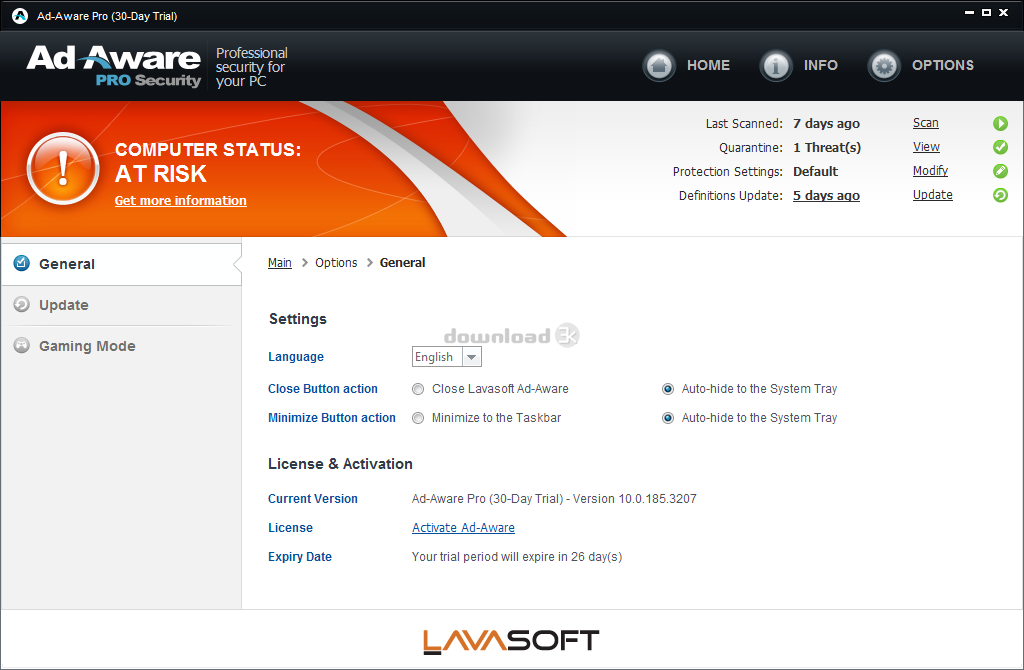Click the 5 days ago definitions link
Viewport: 1024px width, 670px height.
(x=826, y=195)
